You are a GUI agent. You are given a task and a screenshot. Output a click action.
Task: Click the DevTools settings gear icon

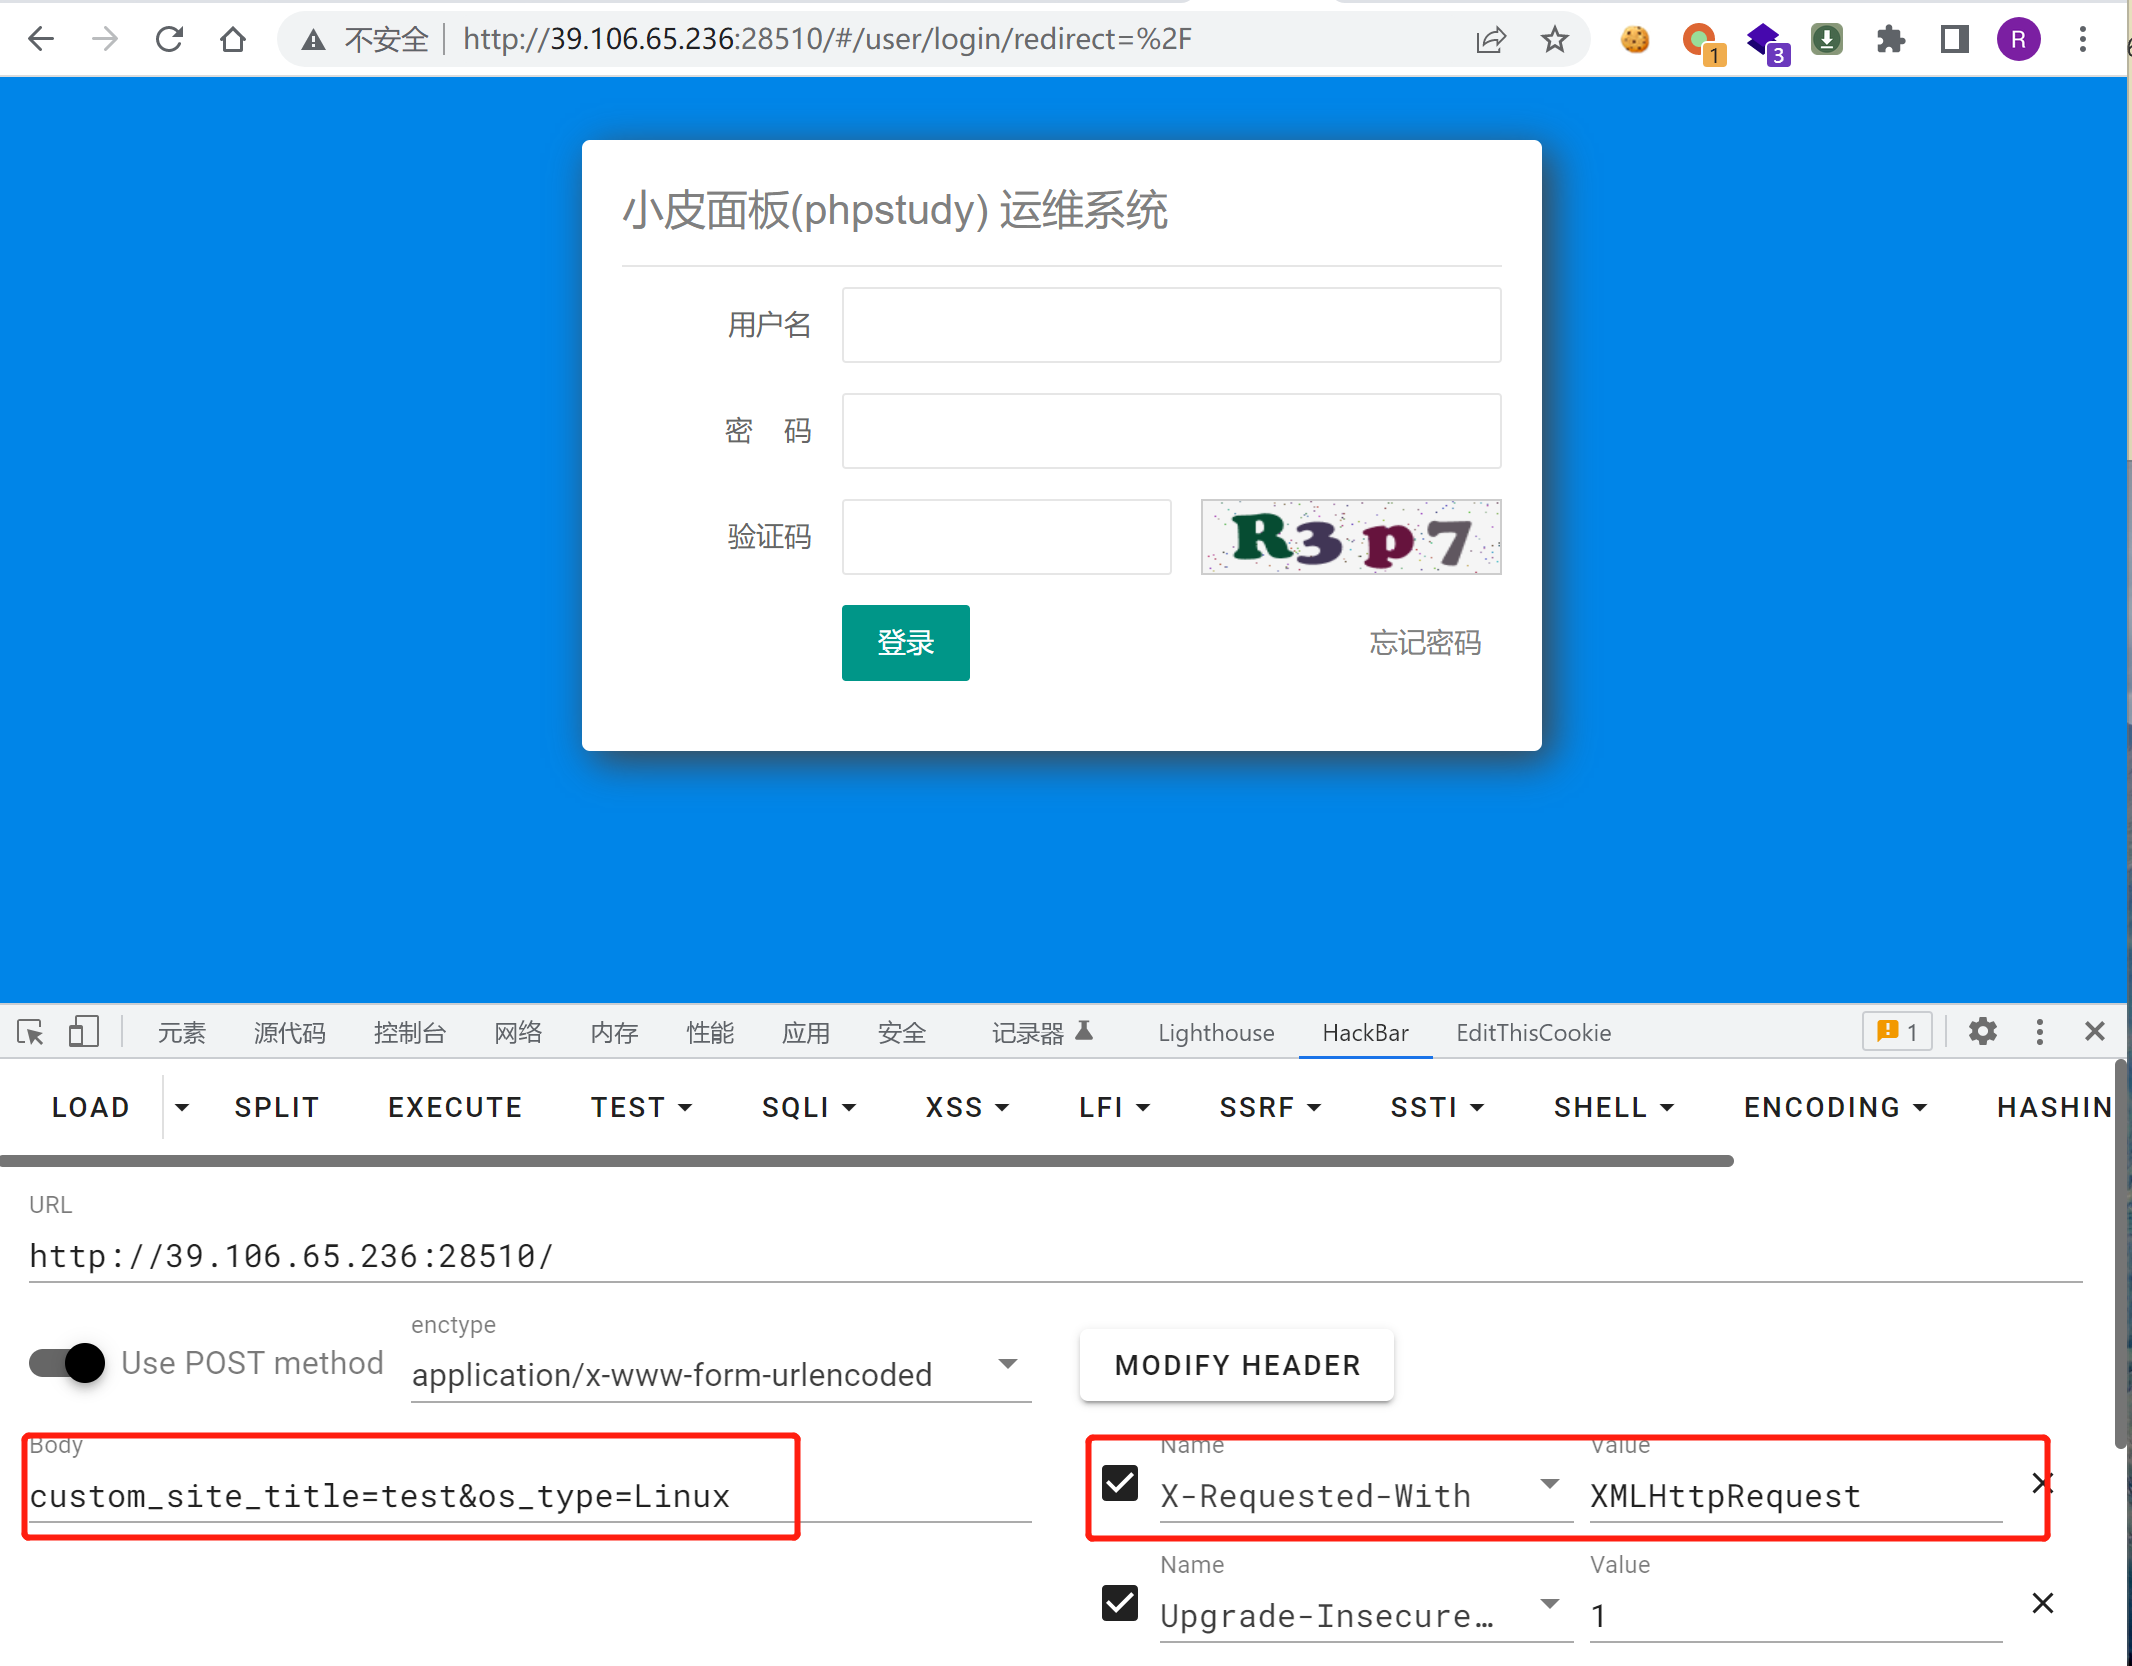[1982, 1031]
